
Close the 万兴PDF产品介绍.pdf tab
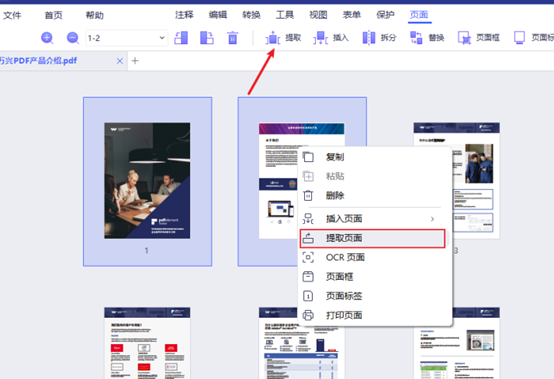[120, 61]
